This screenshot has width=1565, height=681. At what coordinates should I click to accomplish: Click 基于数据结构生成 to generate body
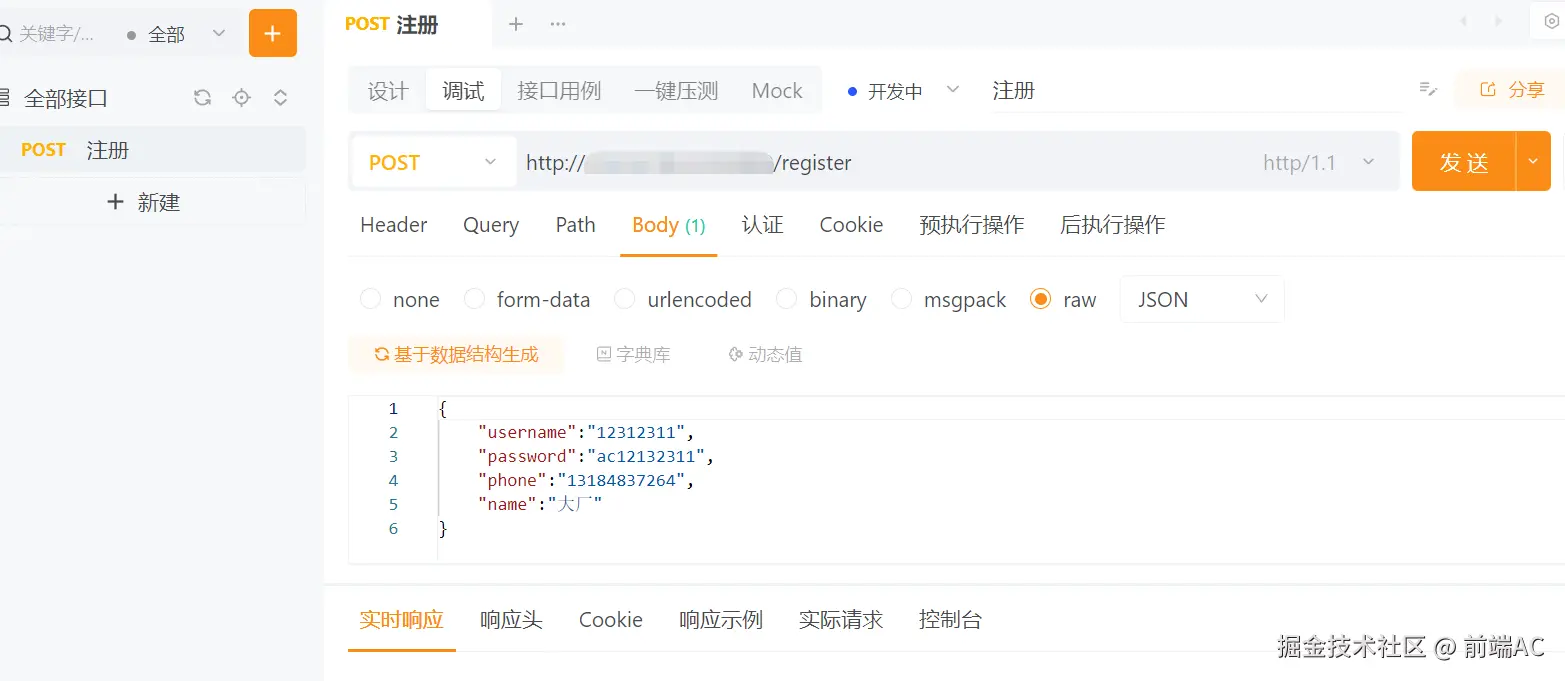pyautogui.click(x=456, y=354)
